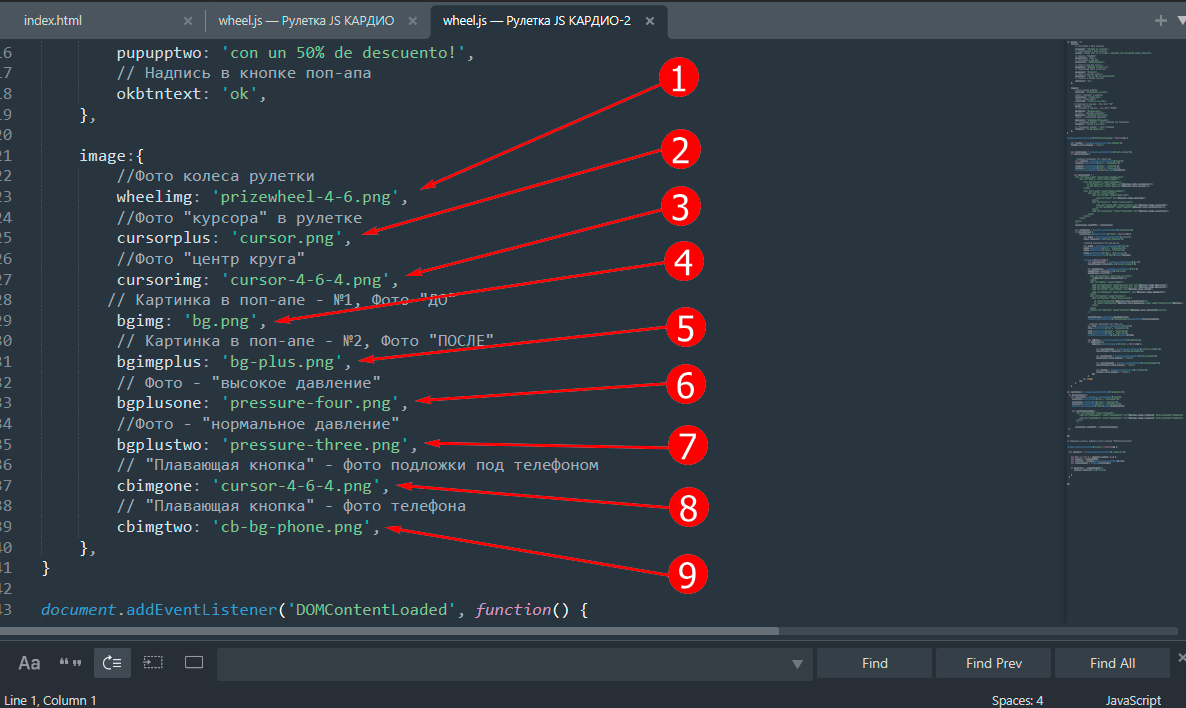The height and width of the screenshot is (708, 1186).
Task: Change the JavaScript syntax selector
Action: pyautogui.click(x=1133, y=700)
